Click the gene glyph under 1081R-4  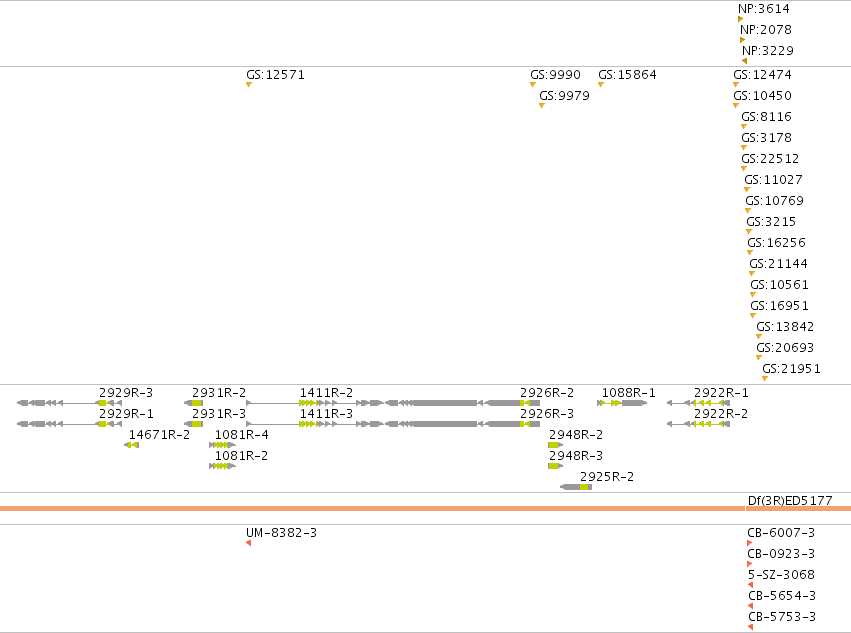click(223, 445)
